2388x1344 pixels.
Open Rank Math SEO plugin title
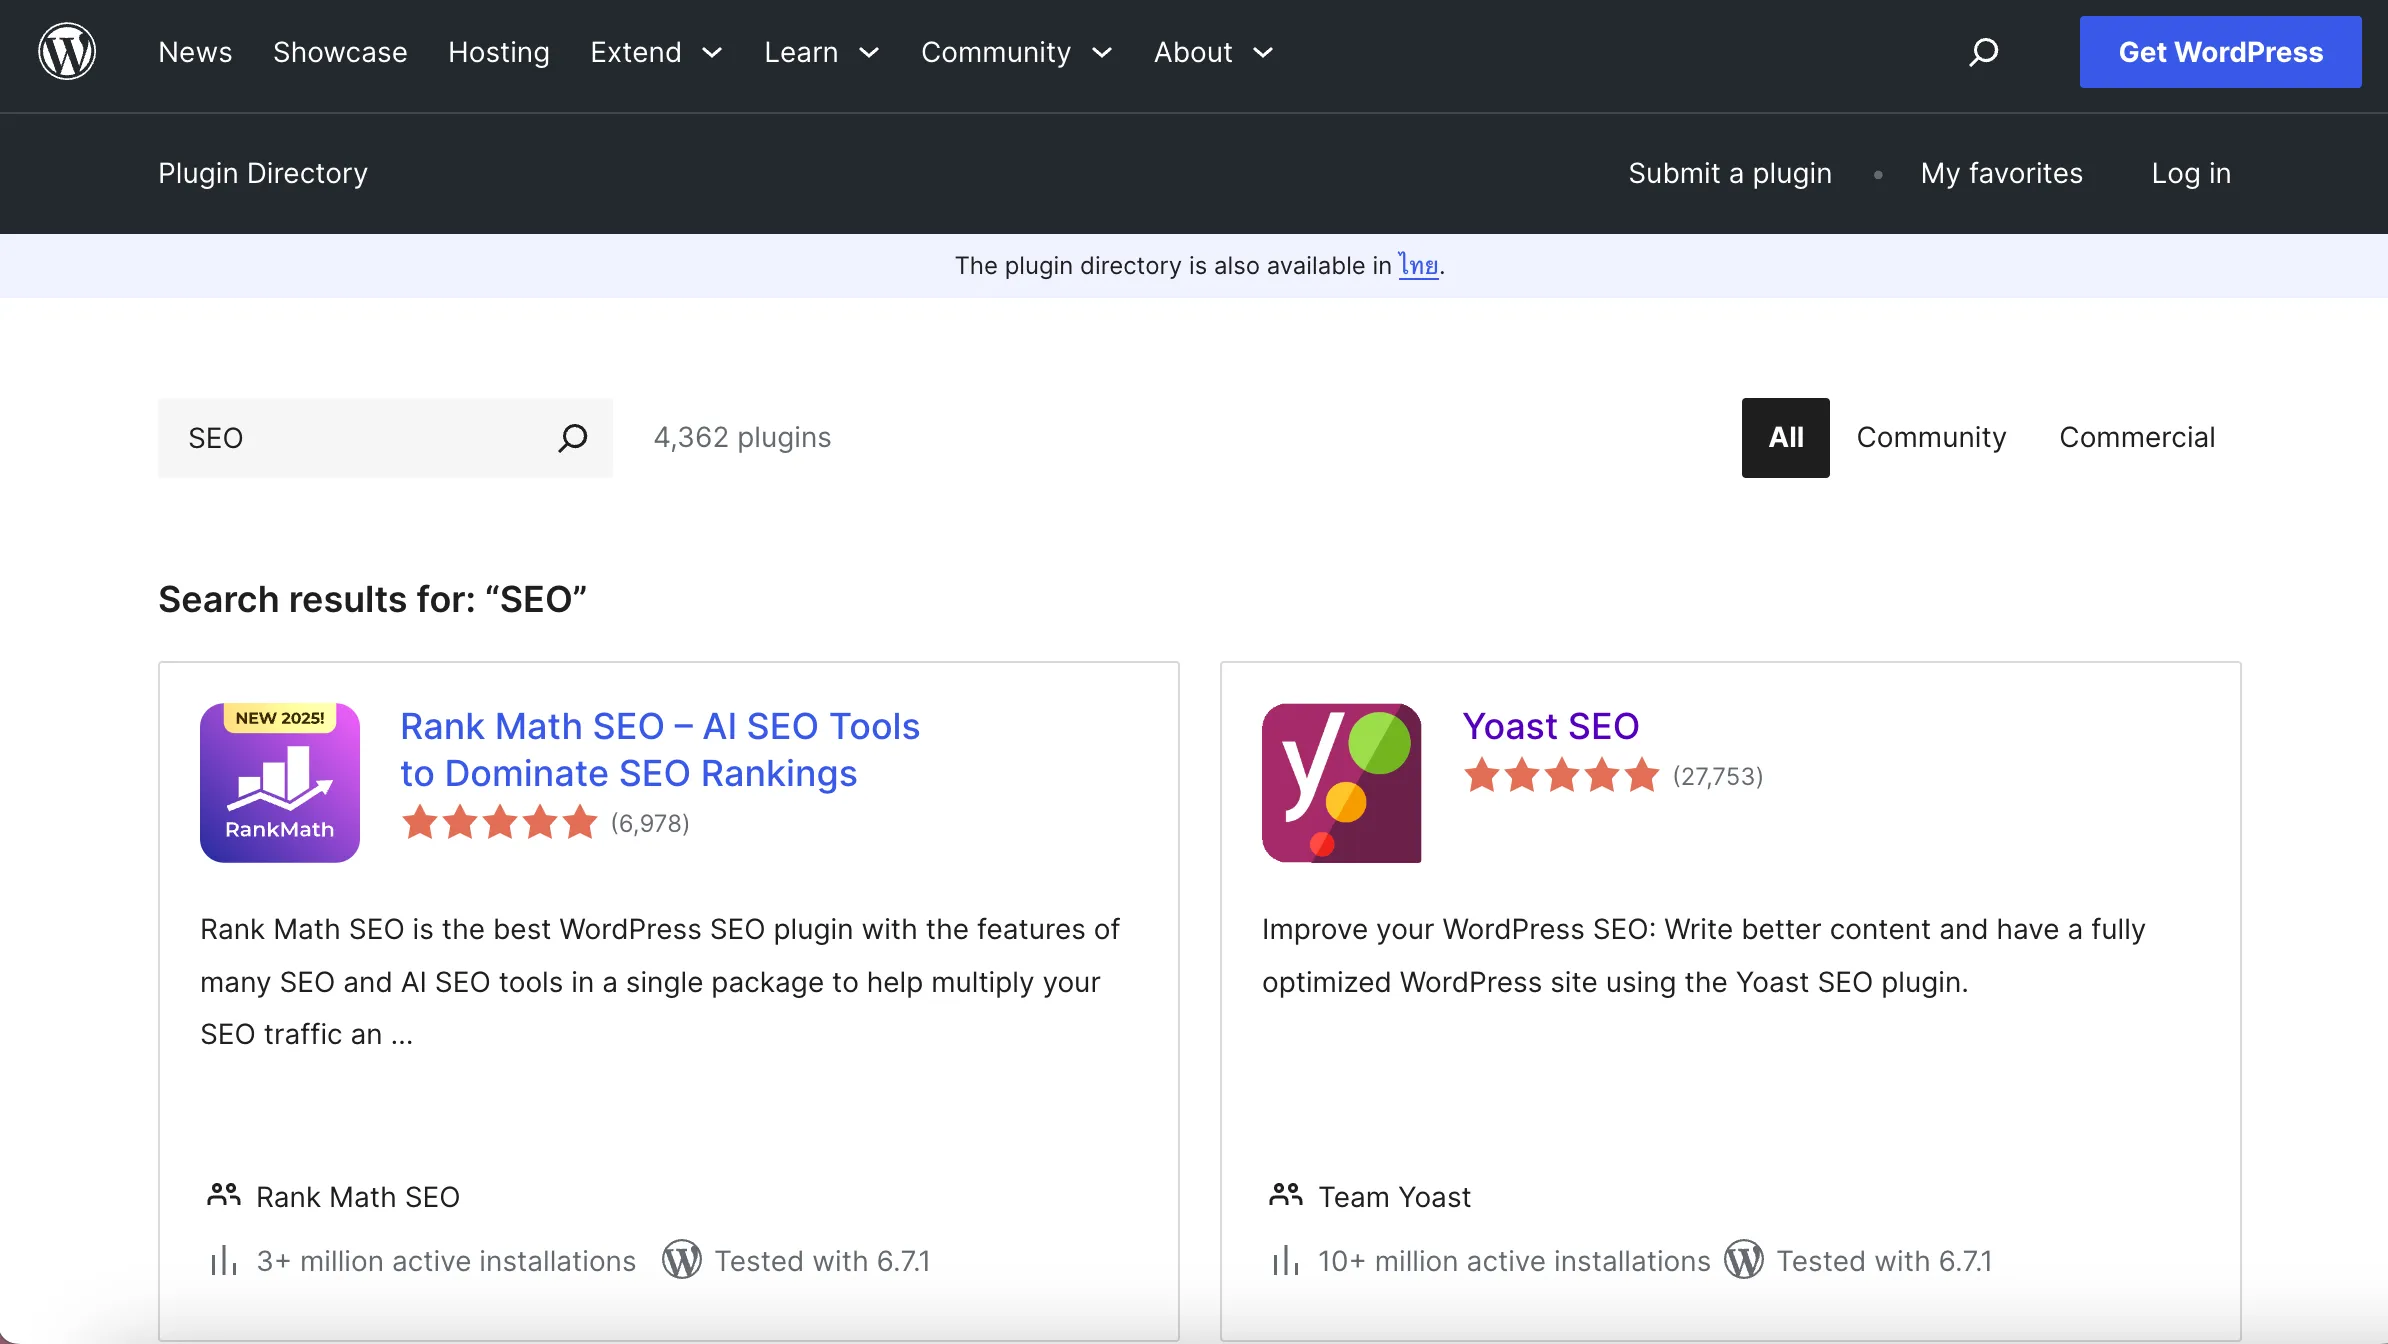[x=660, y=750]
